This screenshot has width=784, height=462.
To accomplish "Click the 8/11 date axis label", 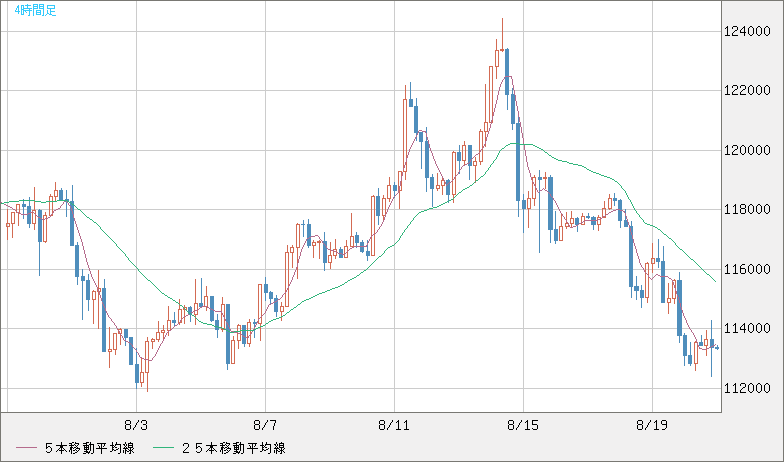I will pos(394,426).
